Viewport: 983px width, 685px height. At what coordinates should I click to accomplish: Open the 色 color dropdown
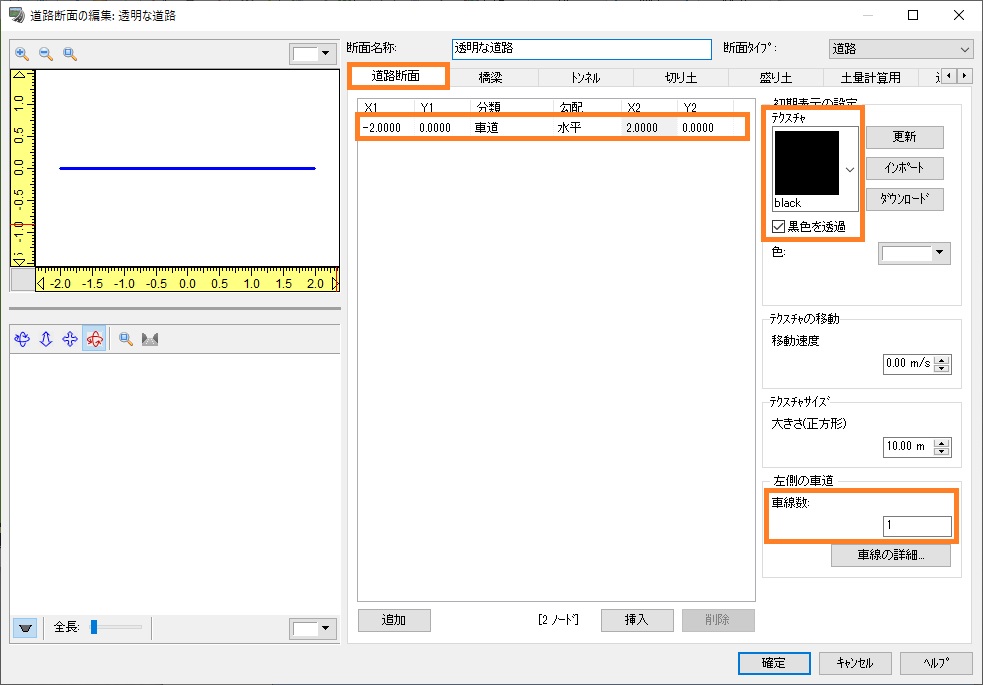[x=914, y=253]
